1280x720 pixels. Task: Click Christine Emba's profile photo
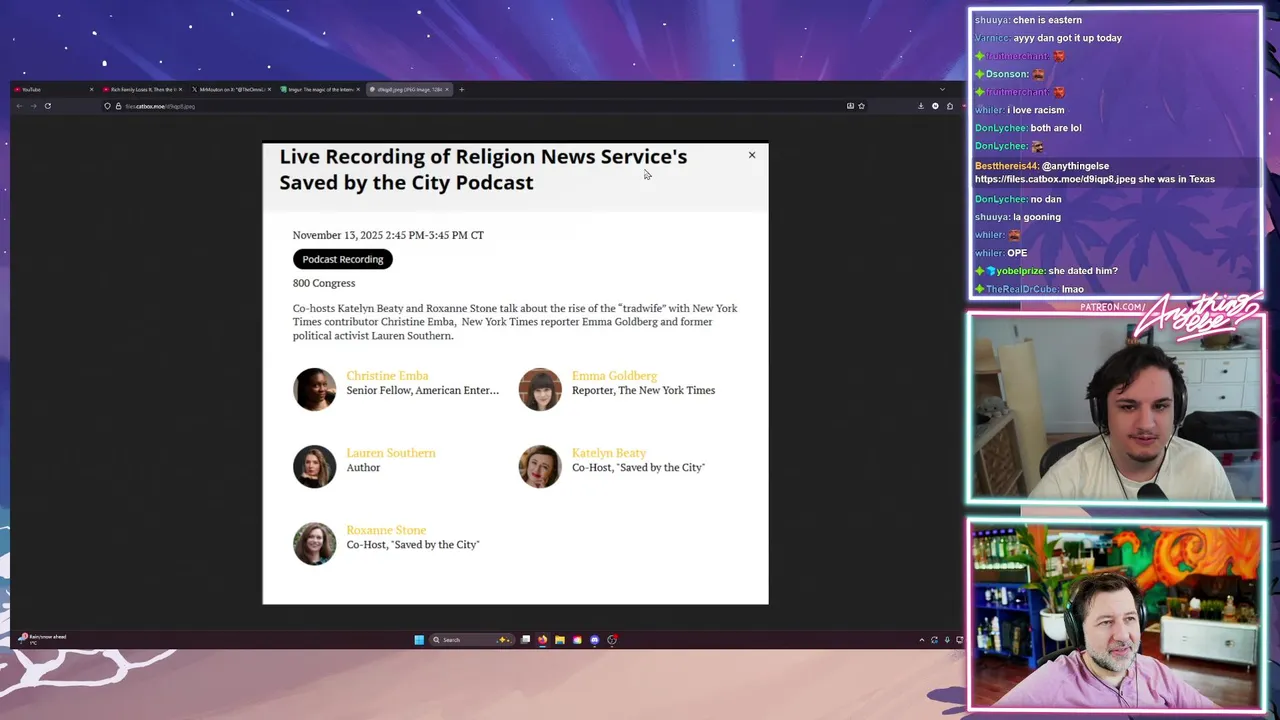point(314,389)
